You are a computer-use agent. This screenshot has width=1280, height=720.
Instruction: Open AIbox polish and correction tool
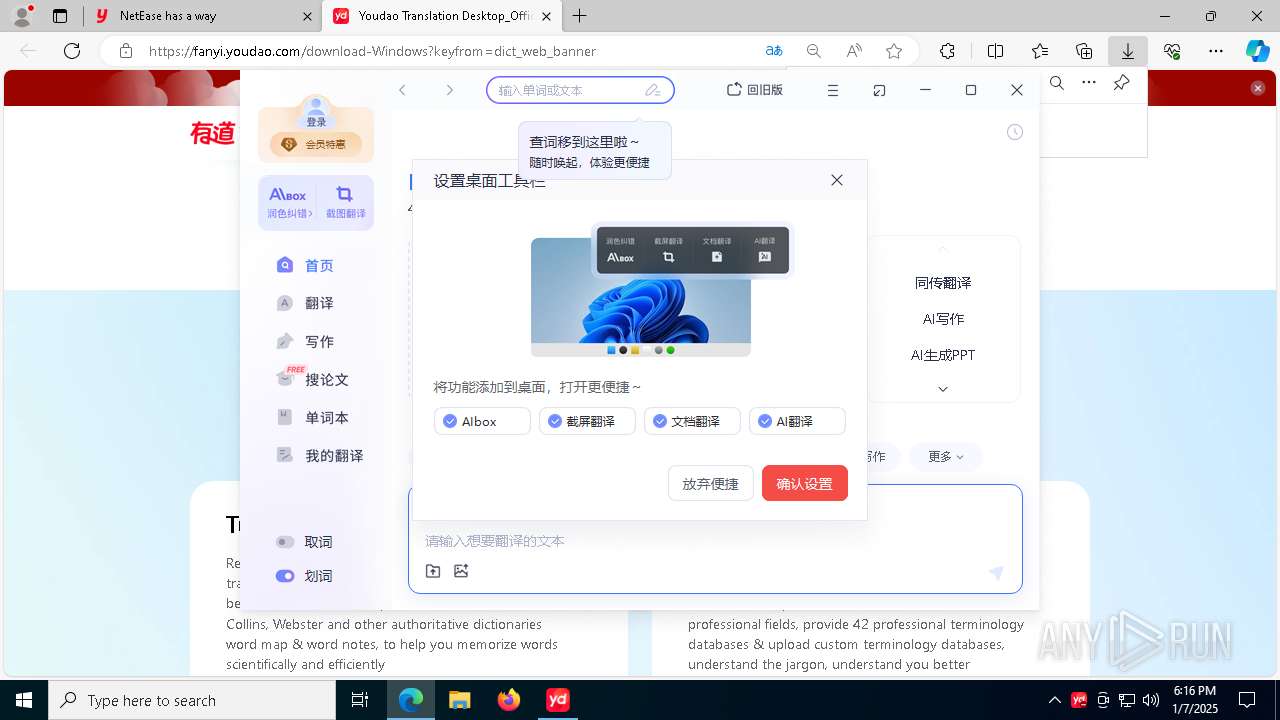[x=288, y=202]
